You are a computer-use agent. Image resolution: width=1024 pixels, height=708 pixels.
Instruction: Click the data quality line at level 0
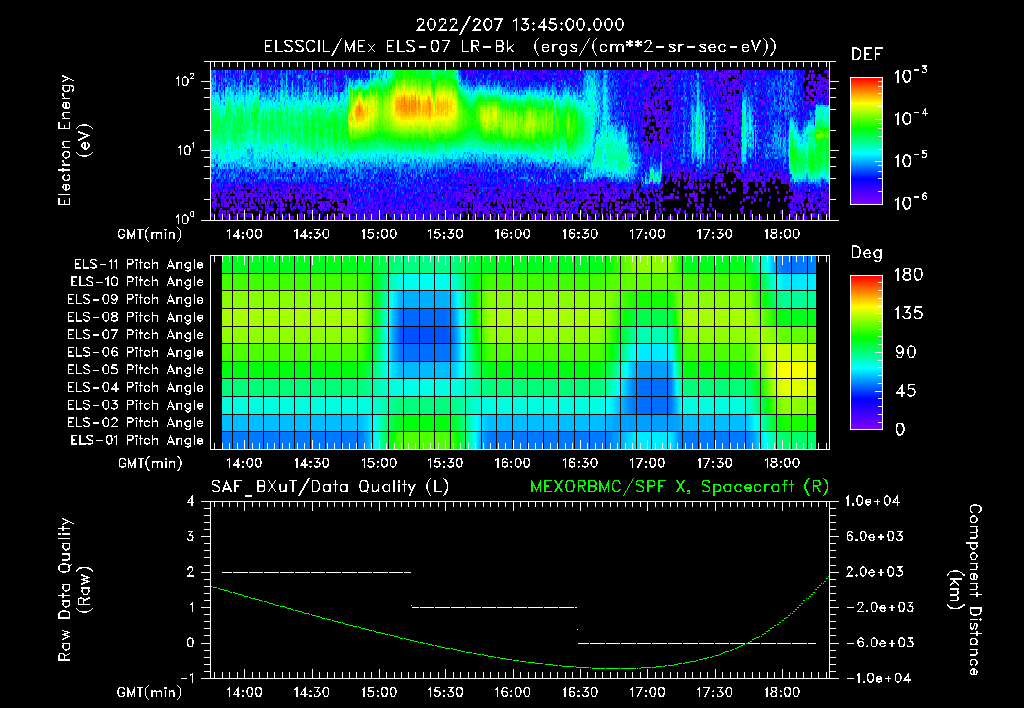tap(697, 643)
